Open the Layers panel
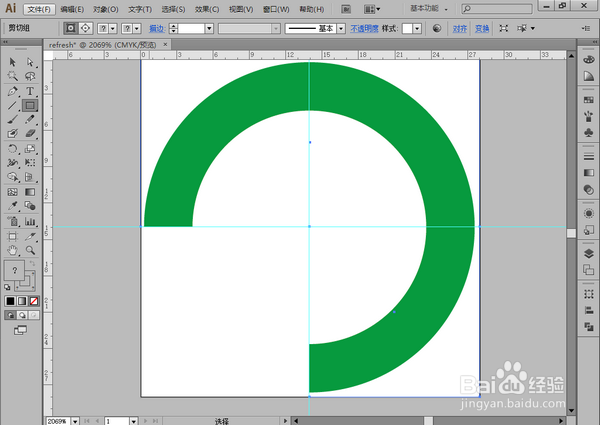 589,253
